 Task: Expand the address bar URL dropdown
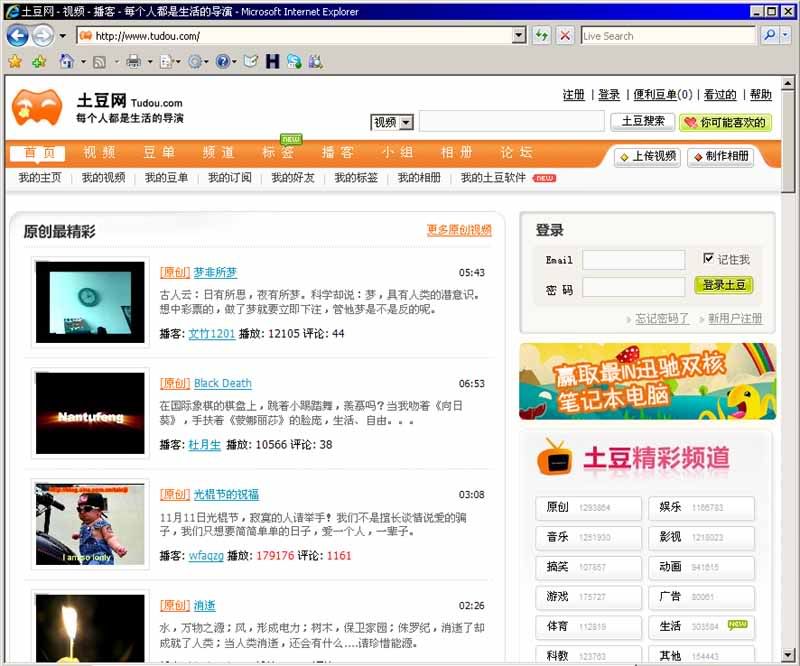pyautogui.click(x=519, y=36)
